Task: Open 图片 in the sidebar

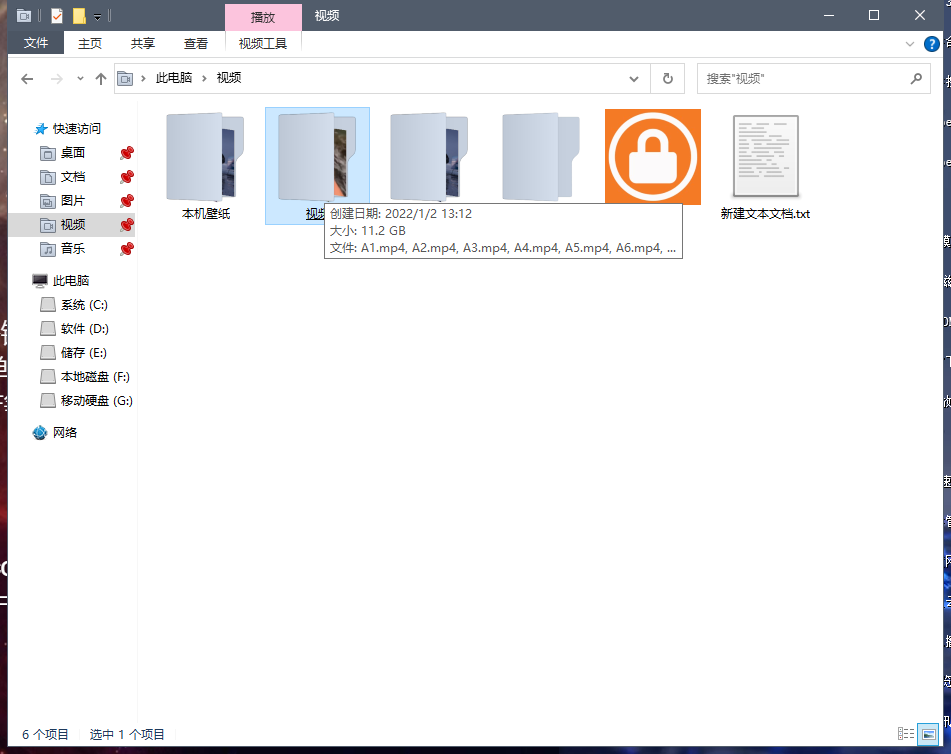Action: pyautogui.click(x=72, y=201)
